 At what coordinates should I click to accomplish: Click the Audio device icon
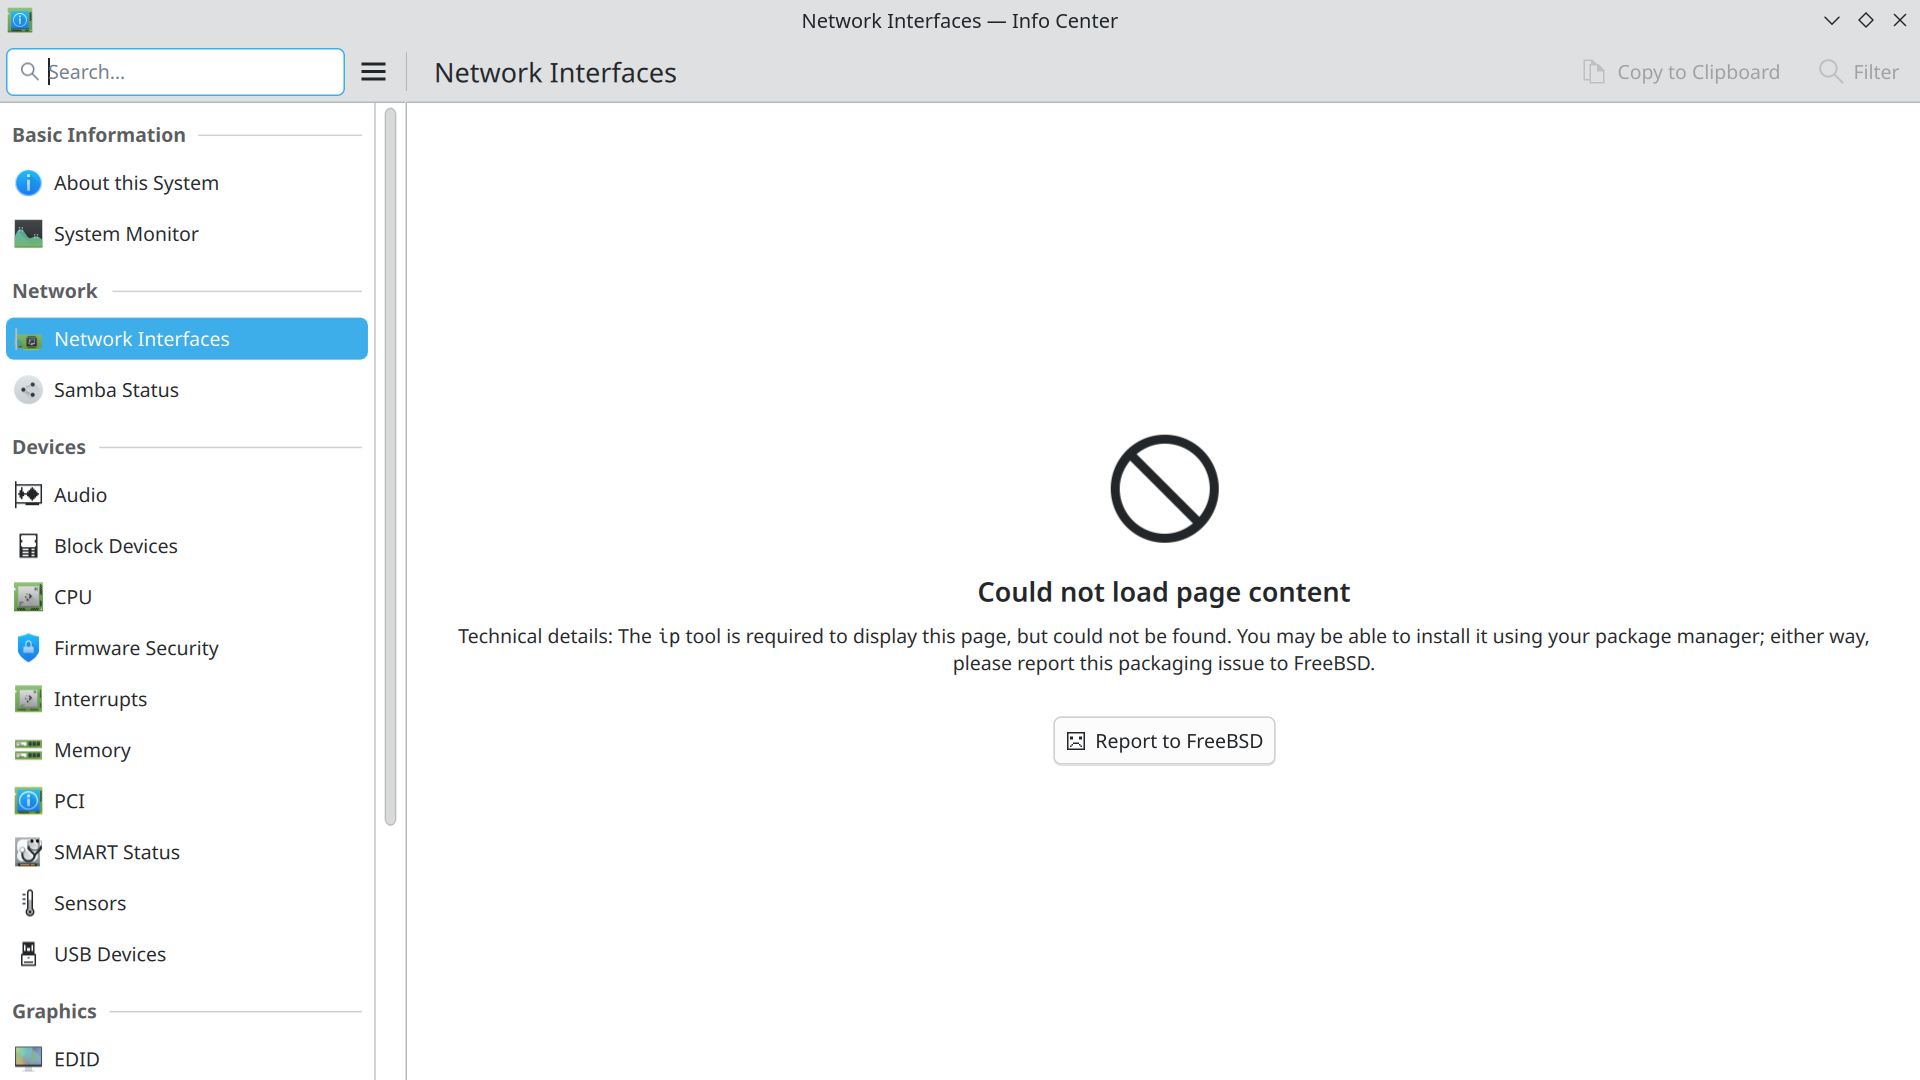coord(28,495)
